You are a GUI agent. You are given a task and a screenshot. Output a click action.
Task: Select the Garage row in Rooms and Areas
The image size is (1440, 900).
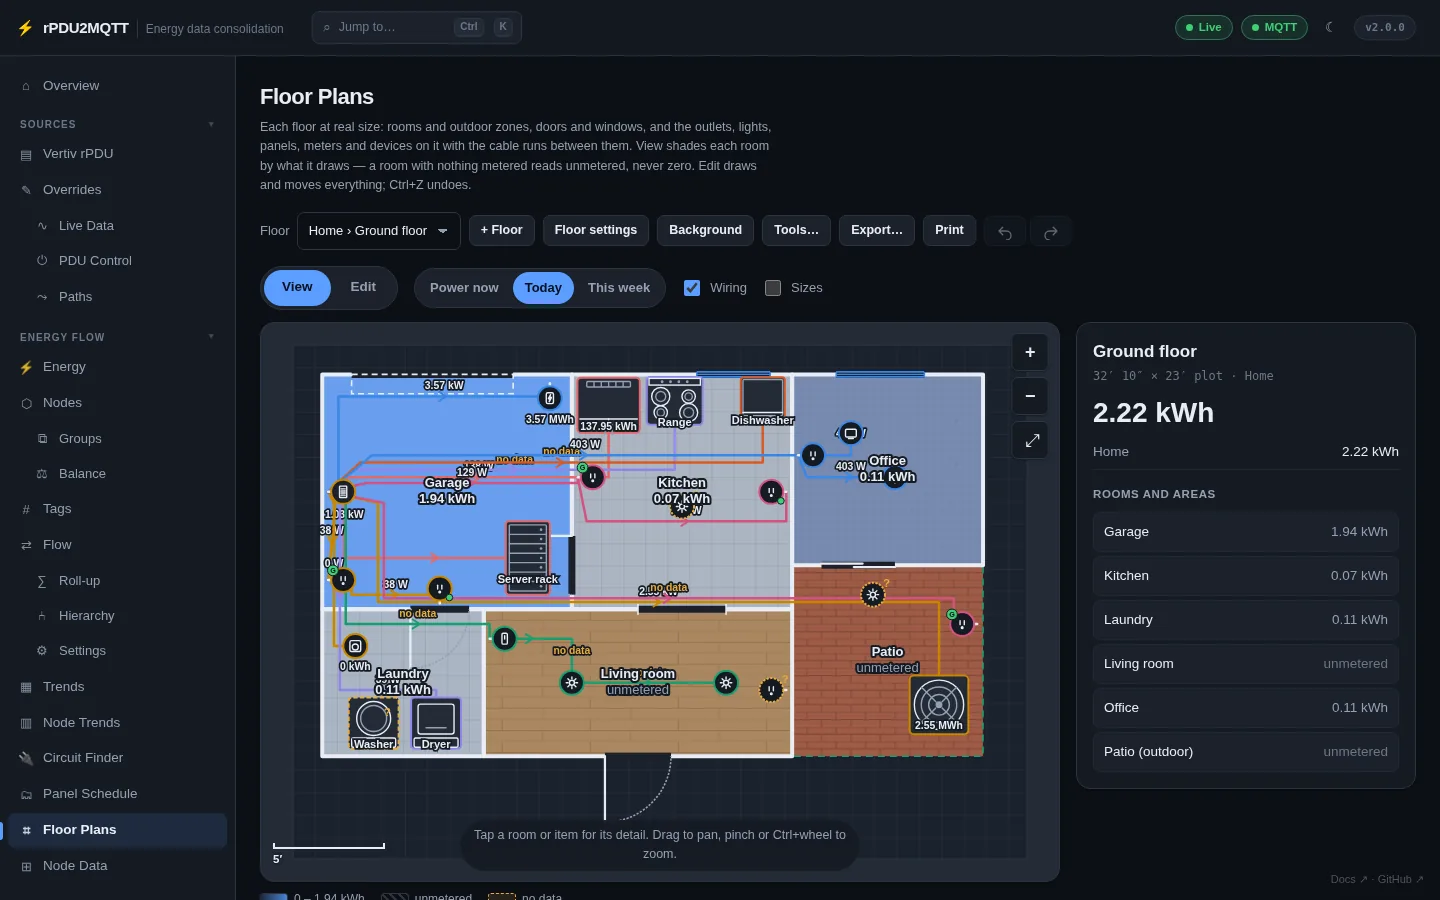coord(1245,532)
